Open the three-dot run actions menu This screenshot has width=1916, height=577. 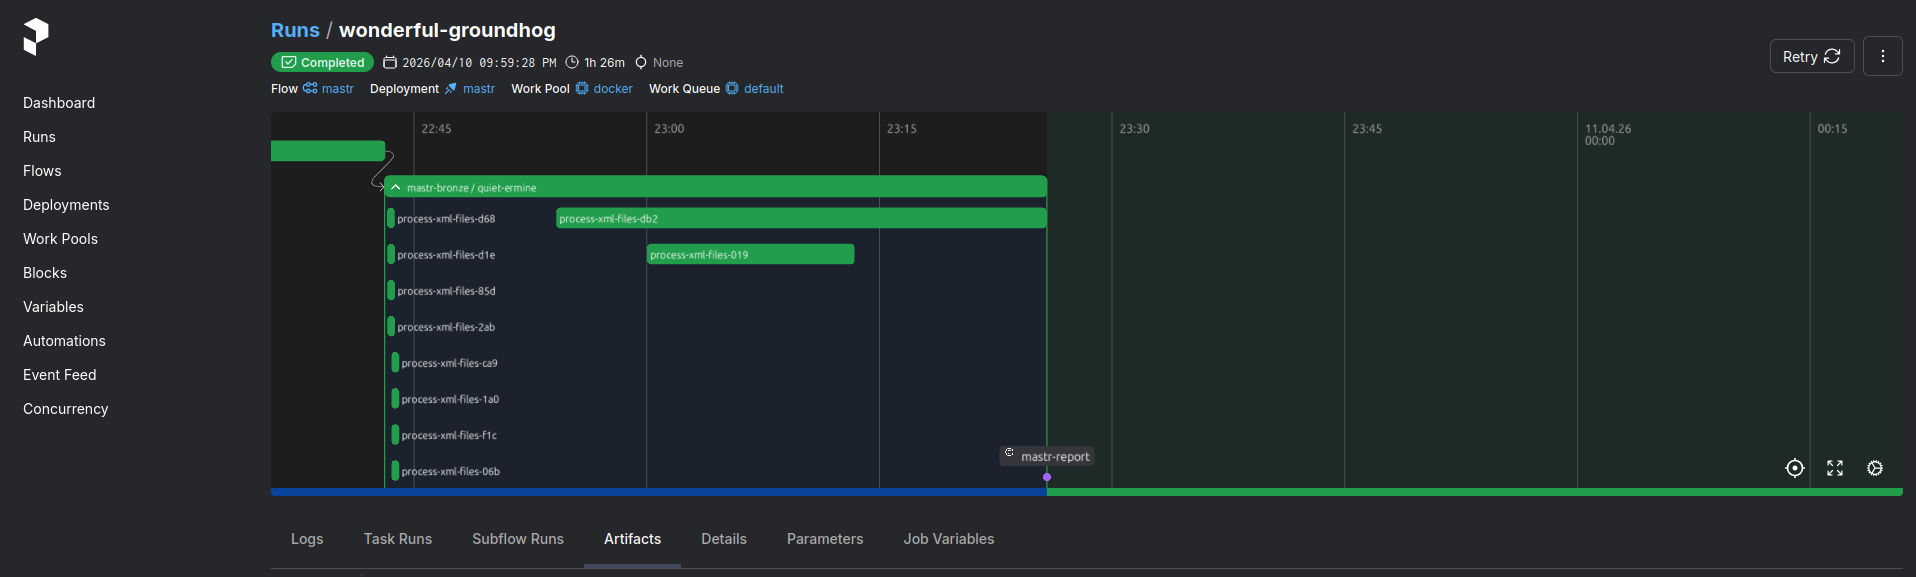1882,57
